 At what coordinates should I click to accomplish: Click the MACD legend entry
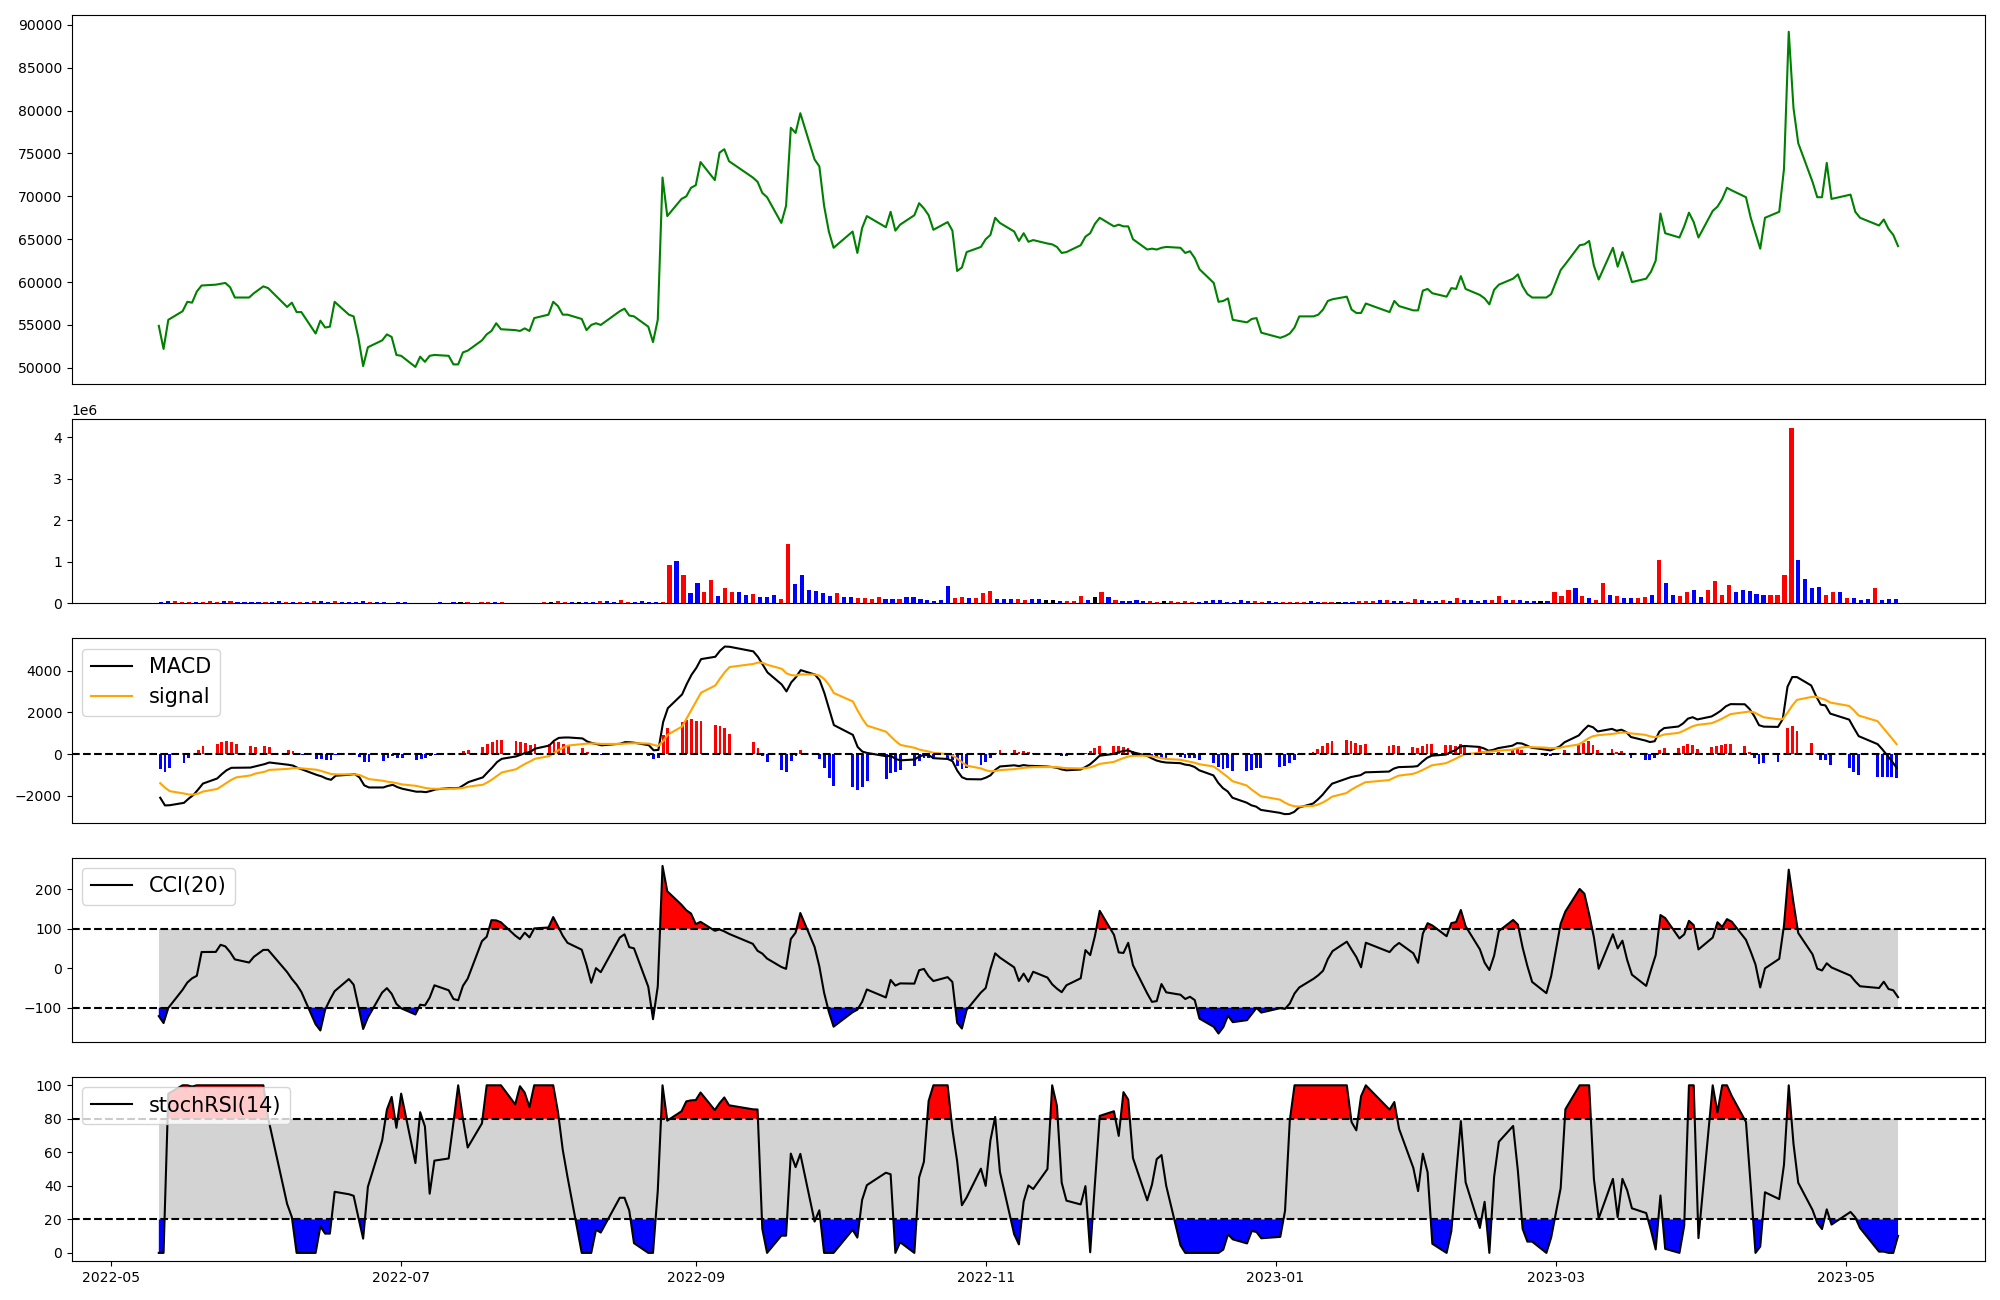179,666
